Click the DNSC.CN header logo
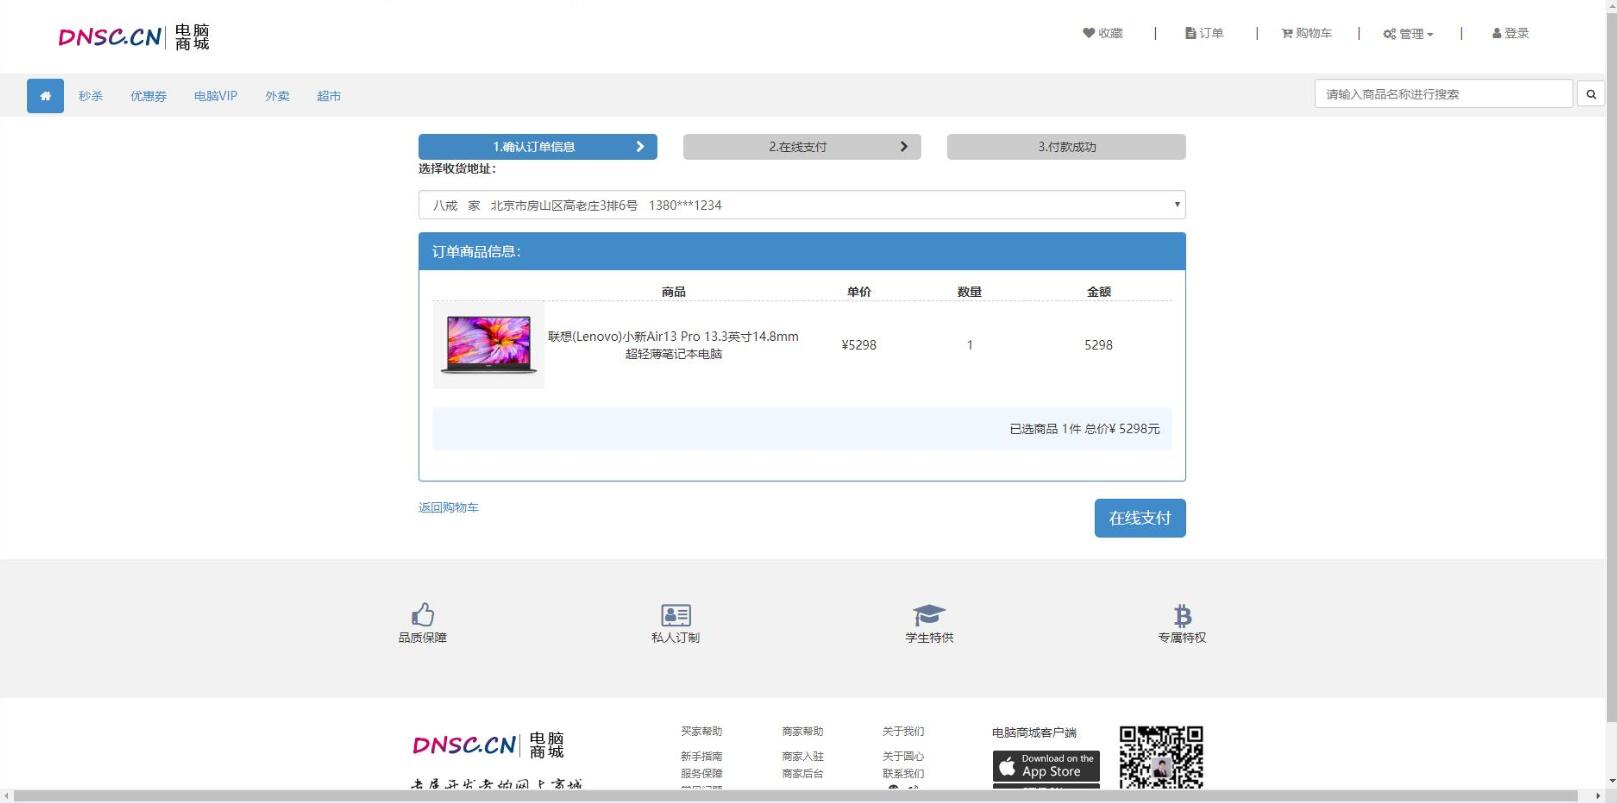The width and height of the screenshot is (1617, 803). 133,37
